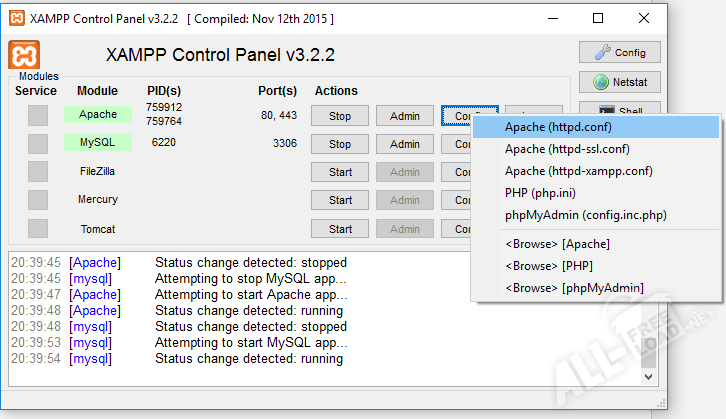Screen dimensions: 726x419
Task: Choose <Browse> [phpMyAdmin] menu option
Action: 574,288
